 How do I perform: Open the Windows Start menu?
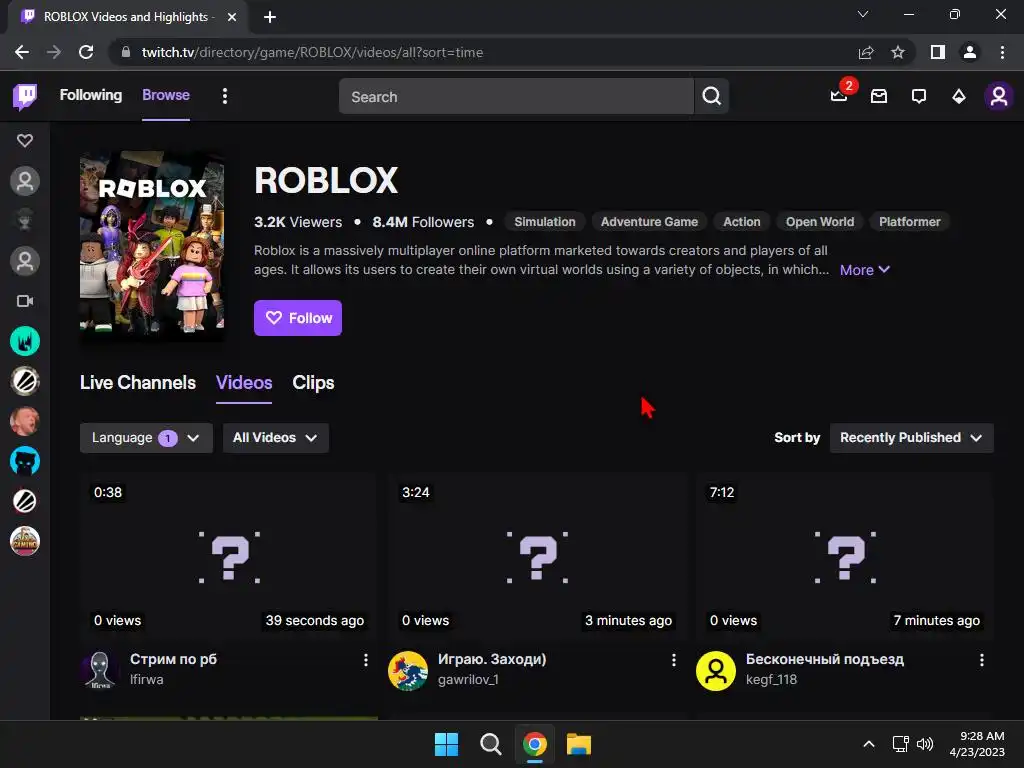[447, 744]
